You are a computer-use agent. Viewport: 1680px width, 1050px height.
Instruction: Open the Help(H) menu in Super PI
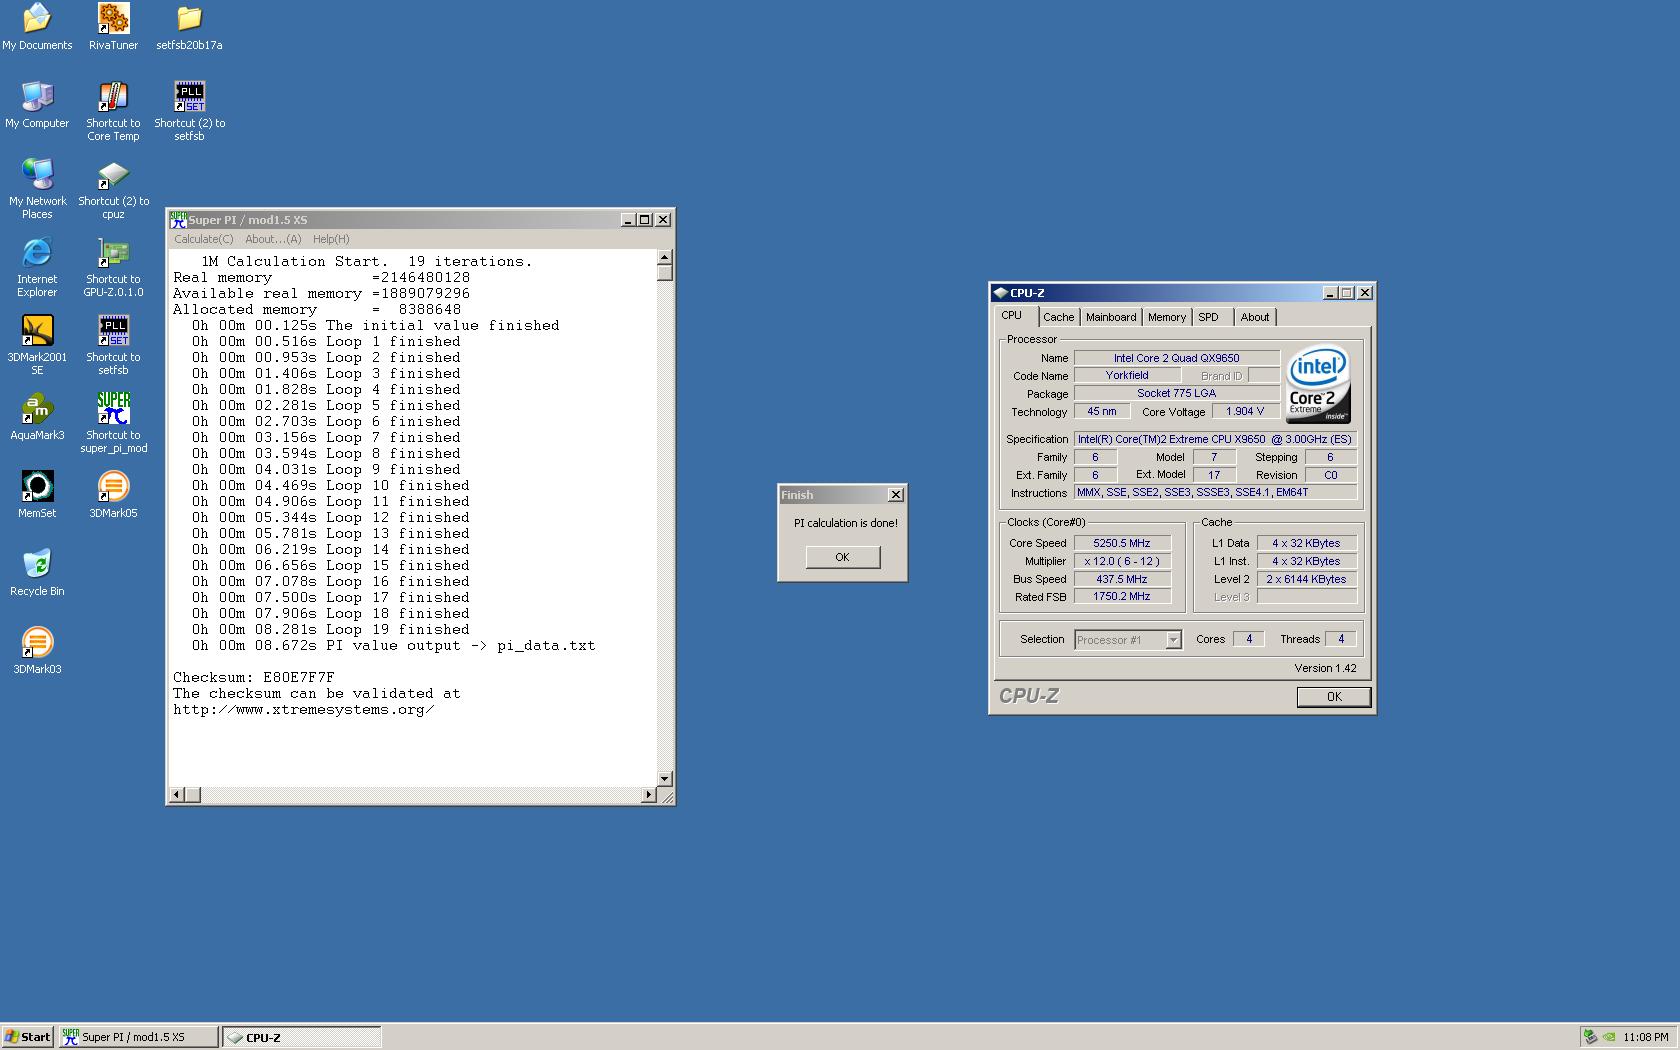click(331, 239)
